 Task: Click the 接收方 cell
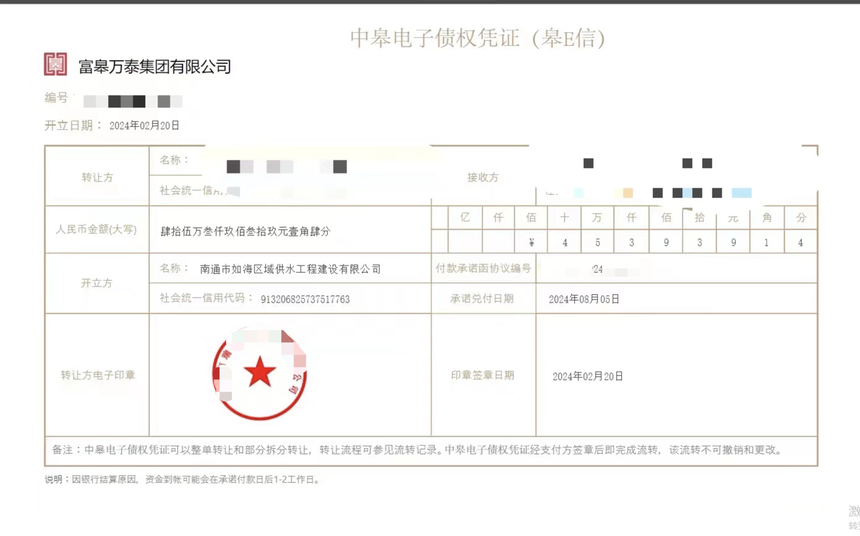(x=483, y=177)
